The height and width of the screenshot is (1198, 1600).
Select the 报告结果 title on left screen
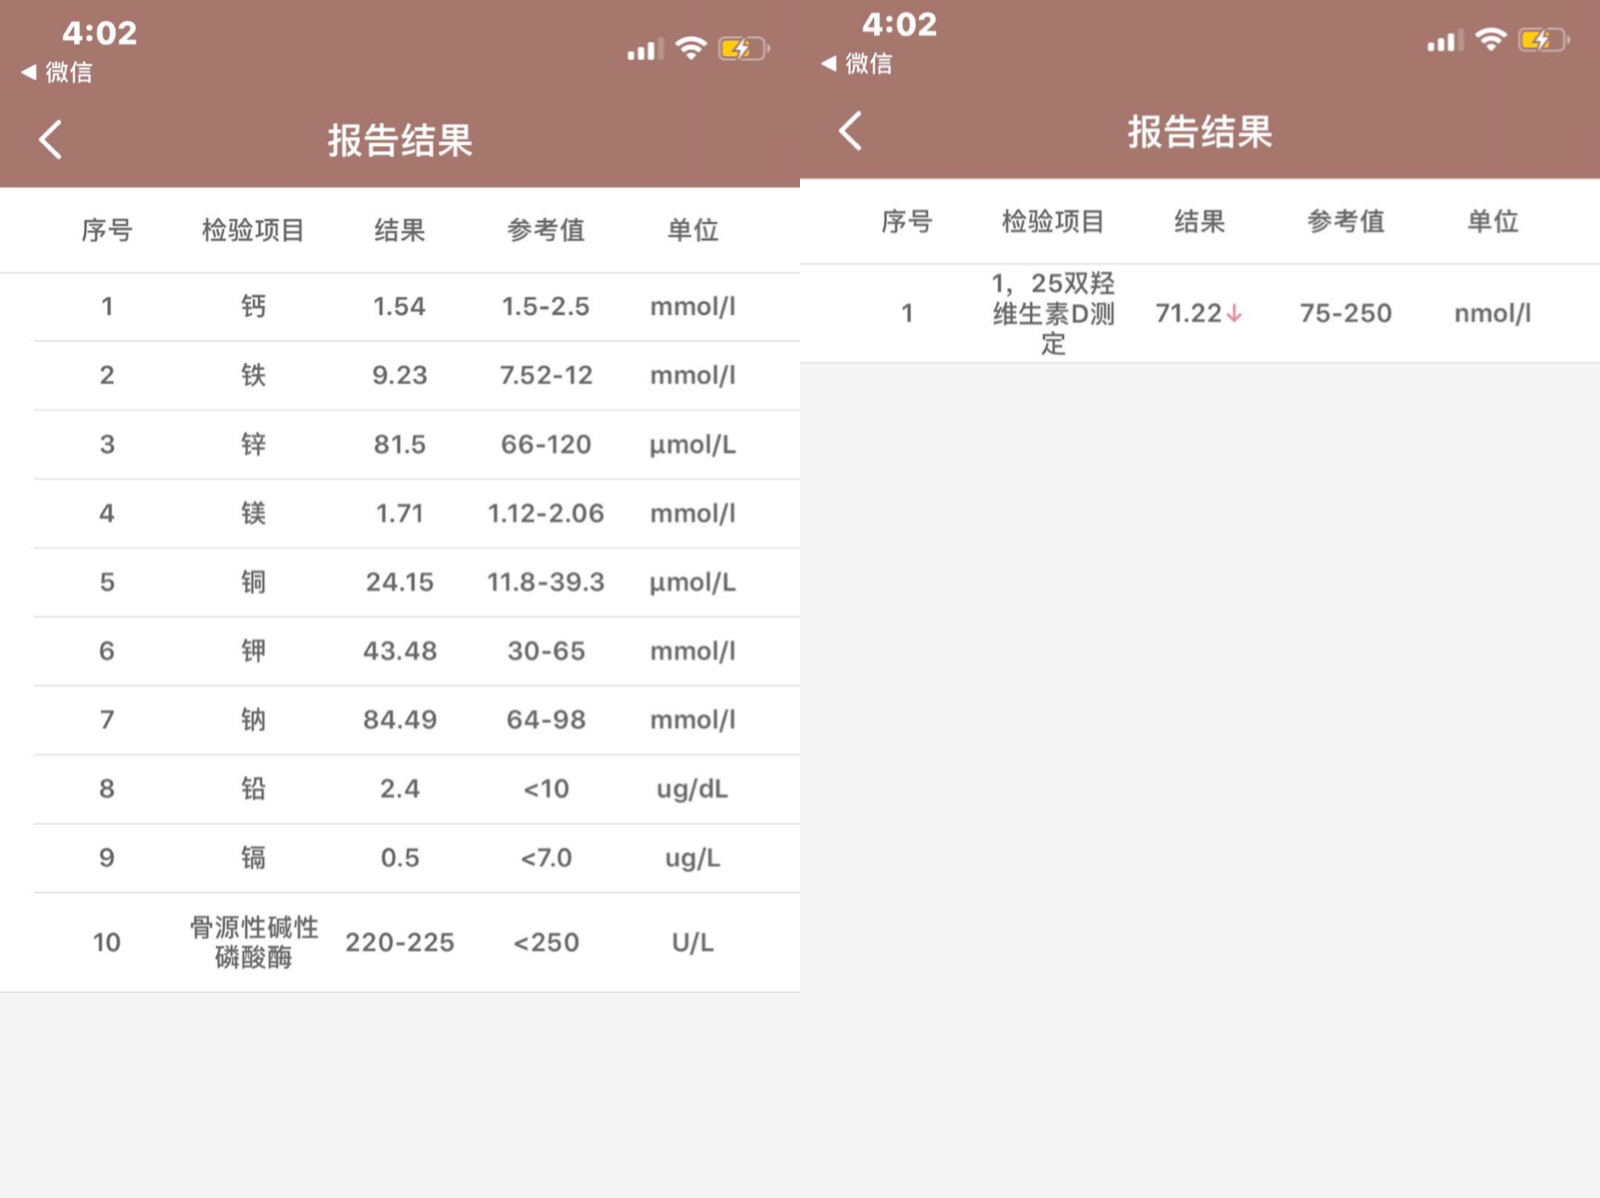point(399,141)
